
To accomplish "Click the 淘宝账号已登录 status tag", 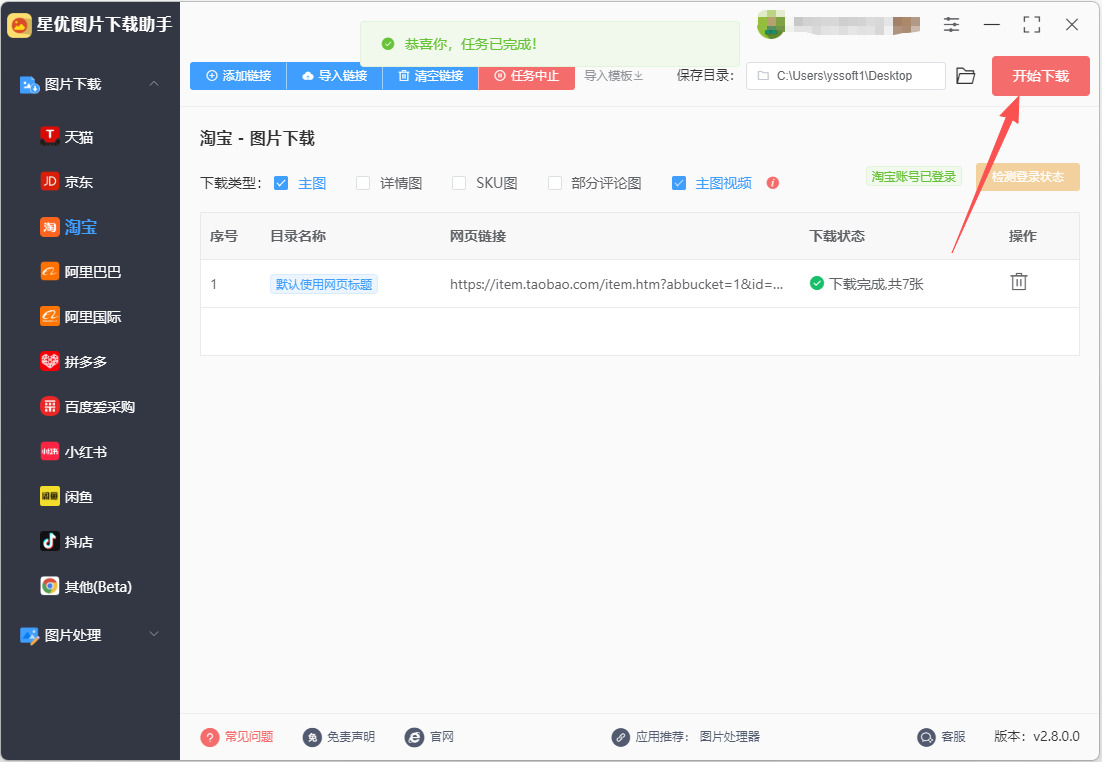I will (x=914, y=176).
